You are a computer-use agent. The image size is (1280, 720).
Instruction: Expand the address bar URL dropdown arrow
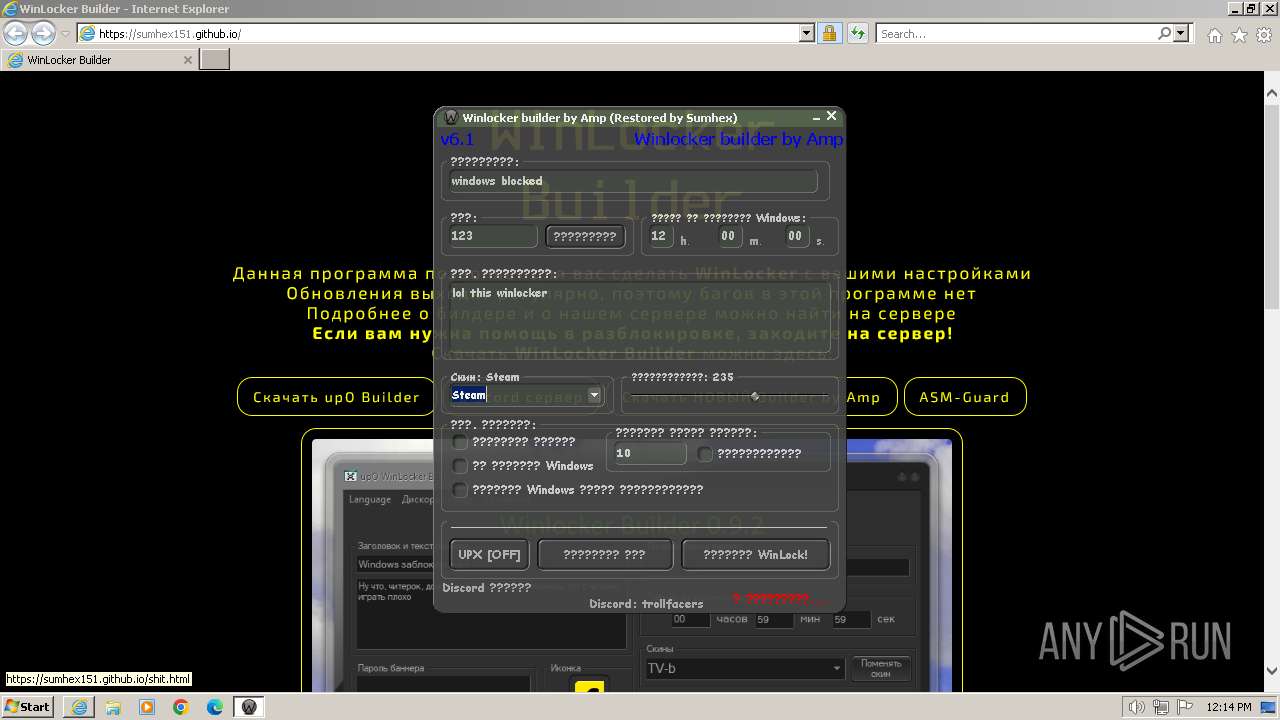pyautogui.click(x=807, y=33)
